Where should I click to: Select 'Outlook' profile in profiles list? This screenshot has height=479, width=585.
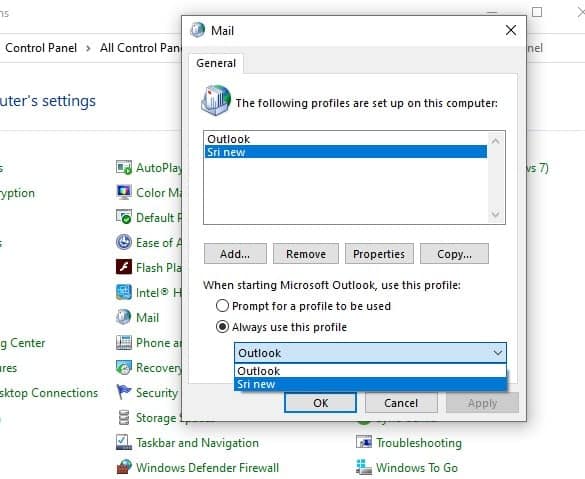pos(345,139)
